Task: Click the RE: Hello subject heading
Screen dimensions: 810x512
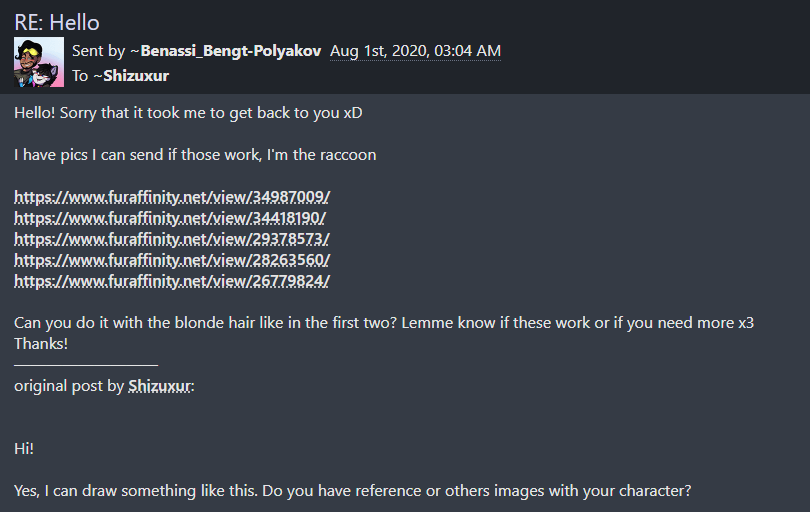Action: tap(57, 23)
